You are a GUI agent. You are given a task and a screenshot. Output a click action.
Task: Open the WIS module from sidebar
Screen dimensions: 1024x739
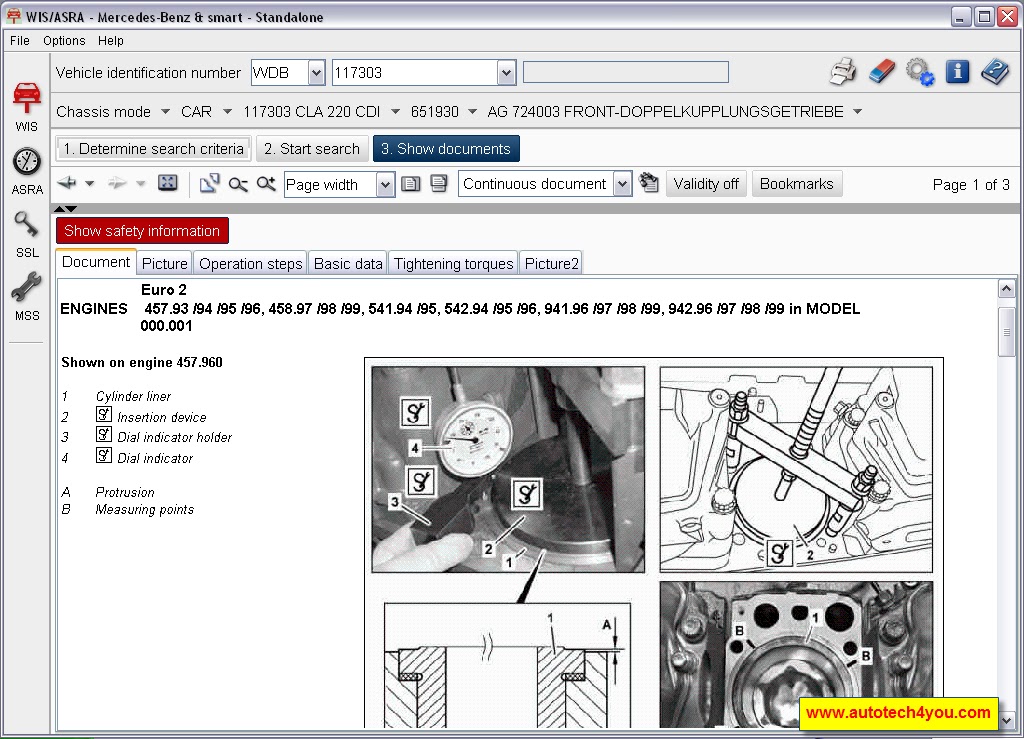pyautogui.click(x=27, y=107)
